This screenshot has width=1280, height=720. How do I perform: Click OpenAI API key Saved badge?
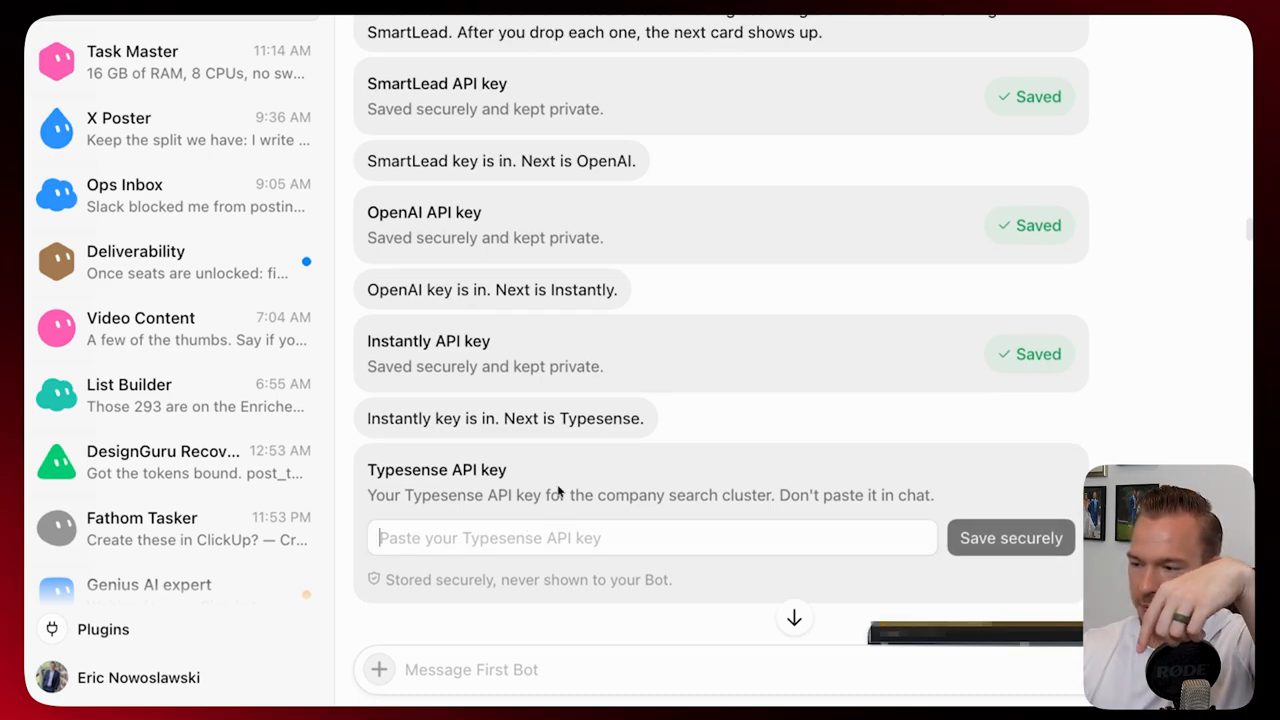coord(1028,226)
